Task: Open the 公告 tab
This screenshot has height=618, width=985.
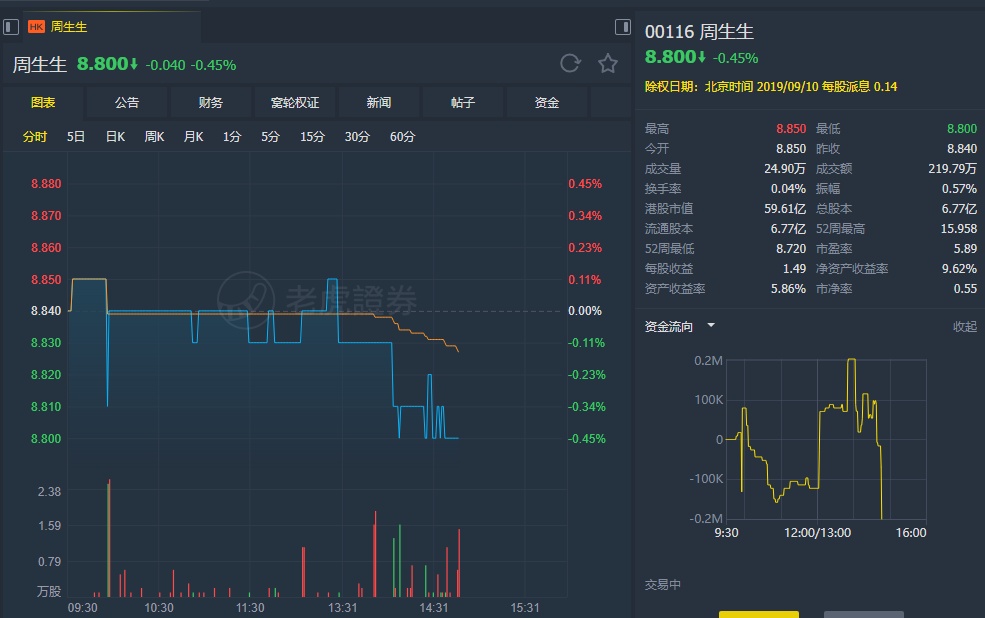Action: [x=127, y=102]
